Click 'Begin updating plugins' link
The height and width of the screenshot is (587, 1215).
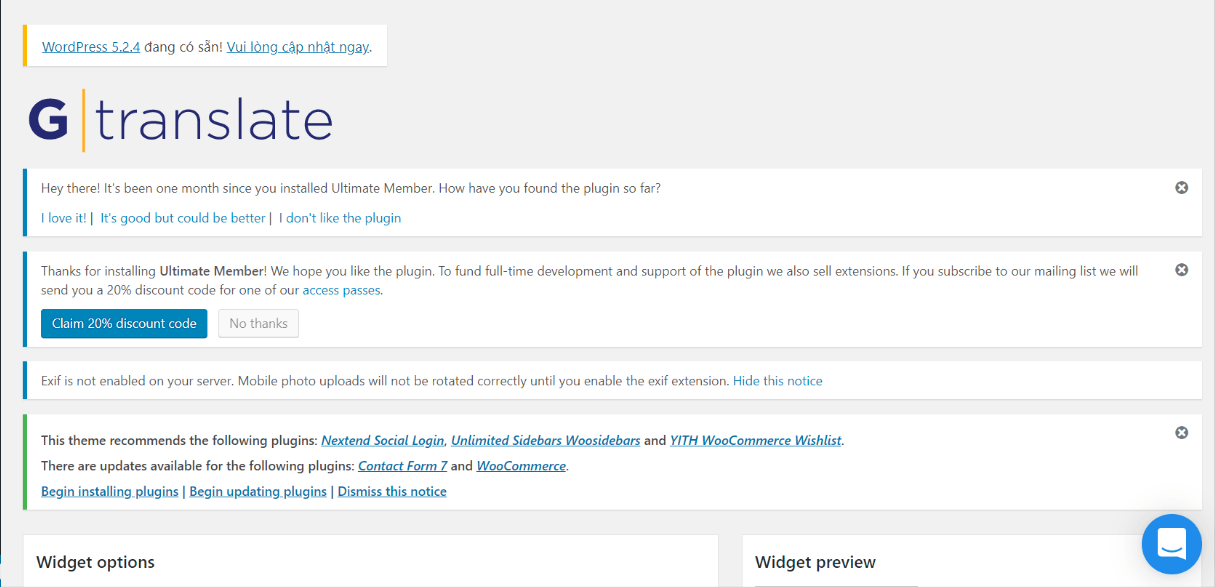258,492
